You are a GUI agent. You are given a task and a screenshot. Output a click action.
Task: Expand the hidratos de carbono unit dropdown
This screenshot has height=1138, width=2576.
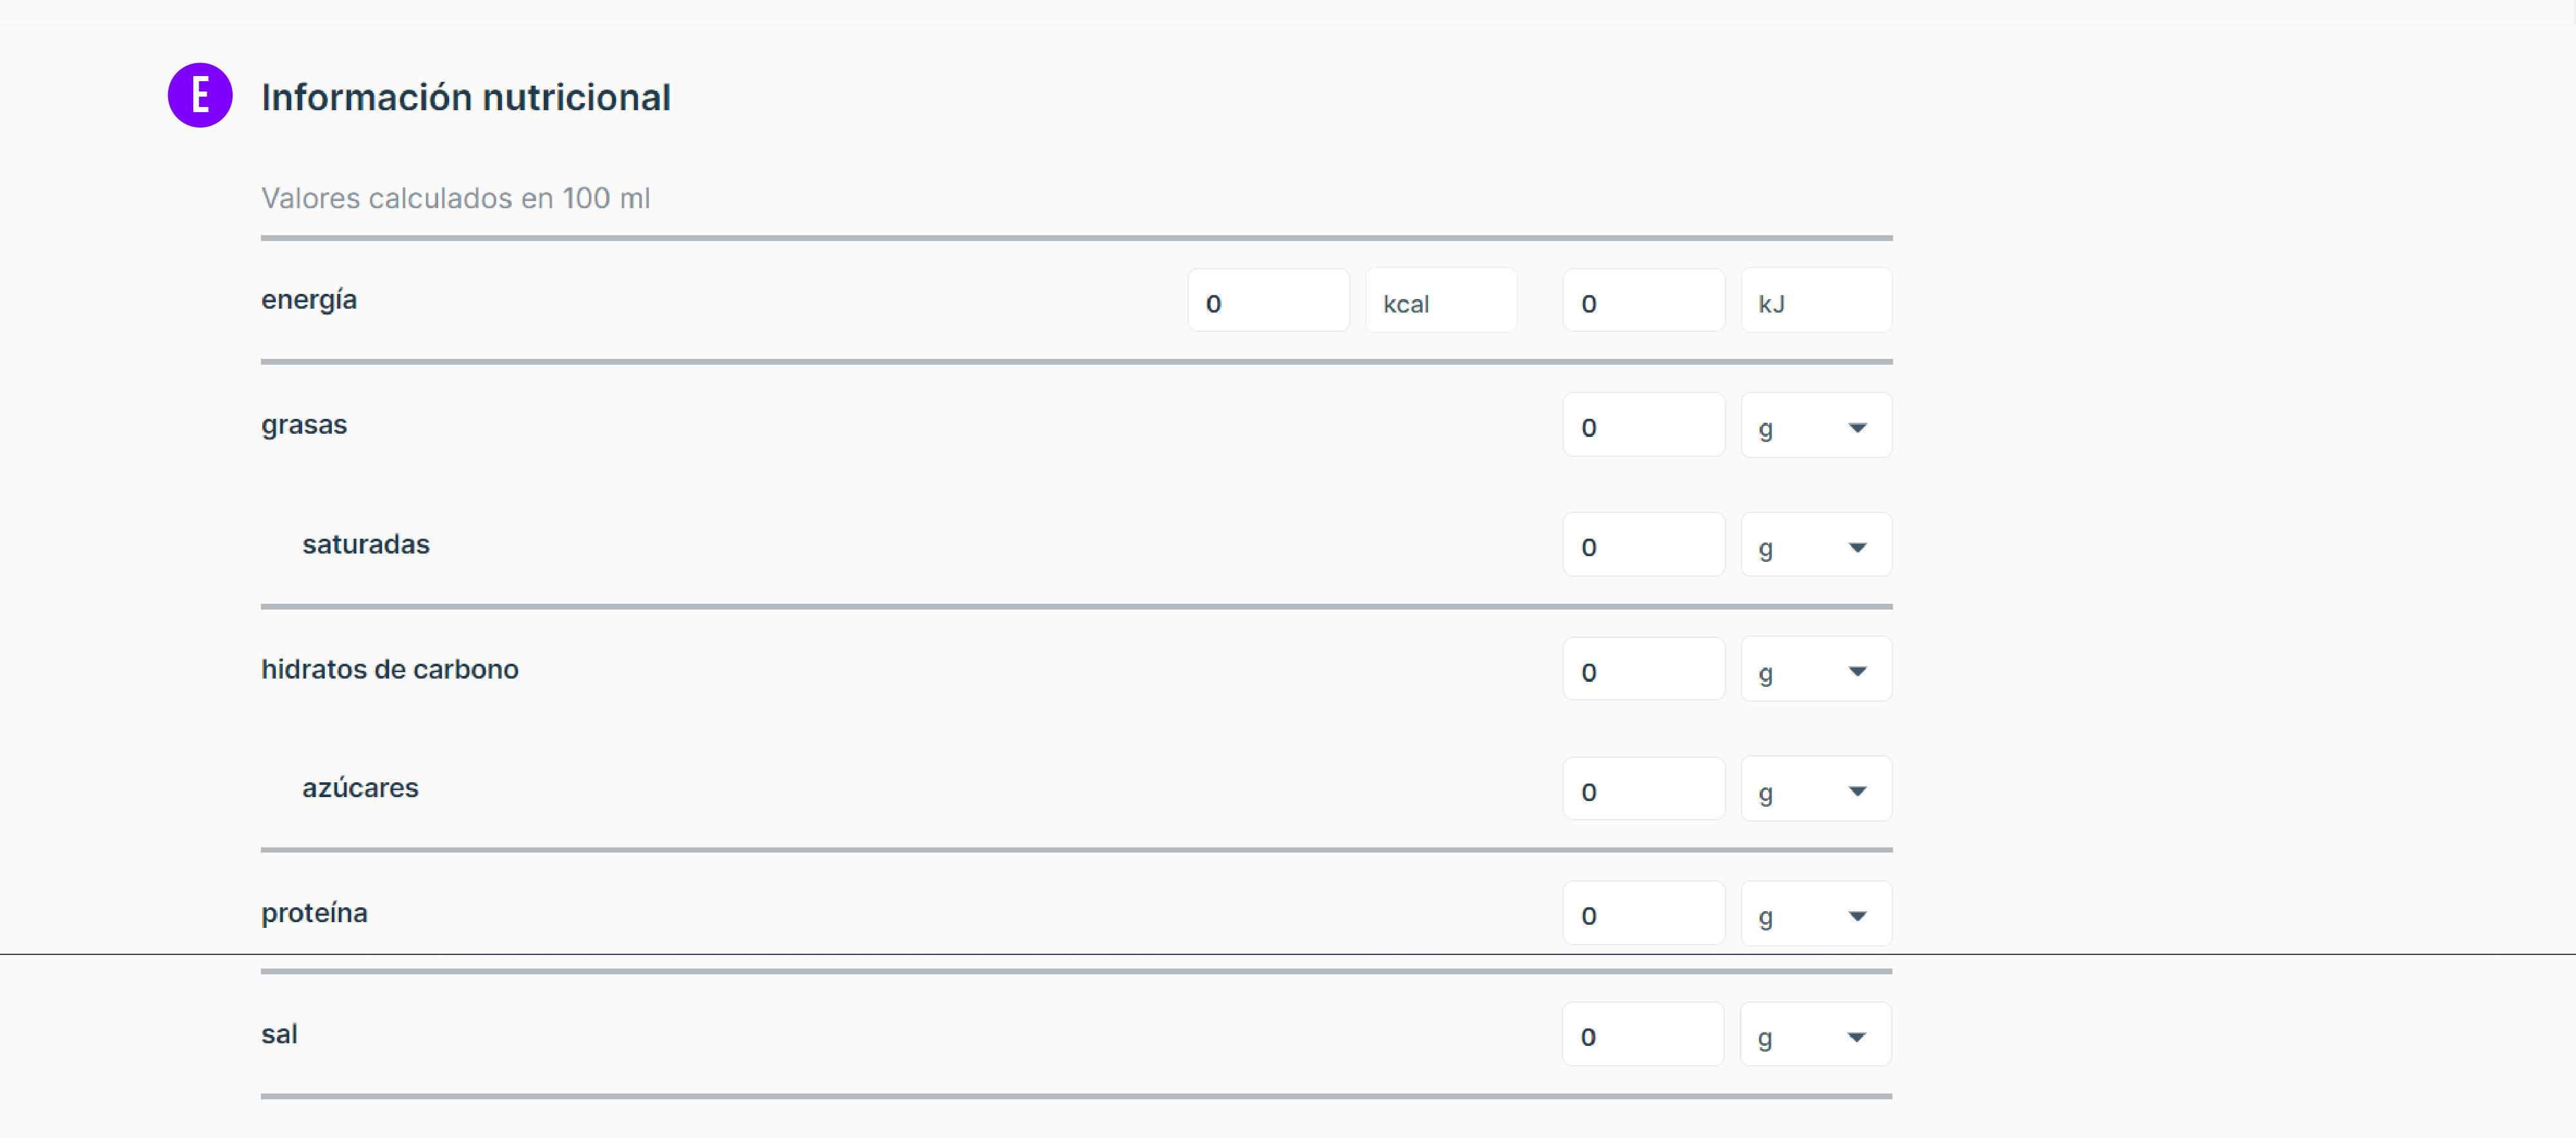pyautogui.click(x=1815, y=671)
